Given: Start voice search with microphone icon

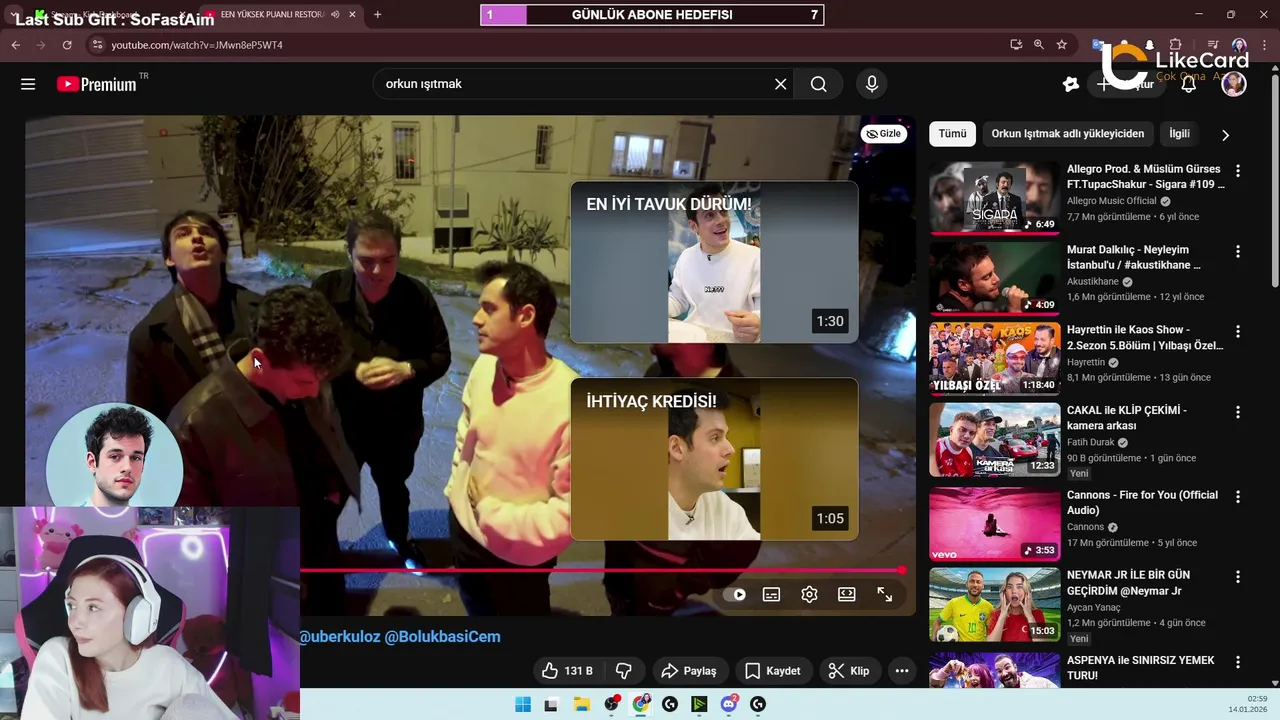Looking at the screenshot, I should click(872, 84).
